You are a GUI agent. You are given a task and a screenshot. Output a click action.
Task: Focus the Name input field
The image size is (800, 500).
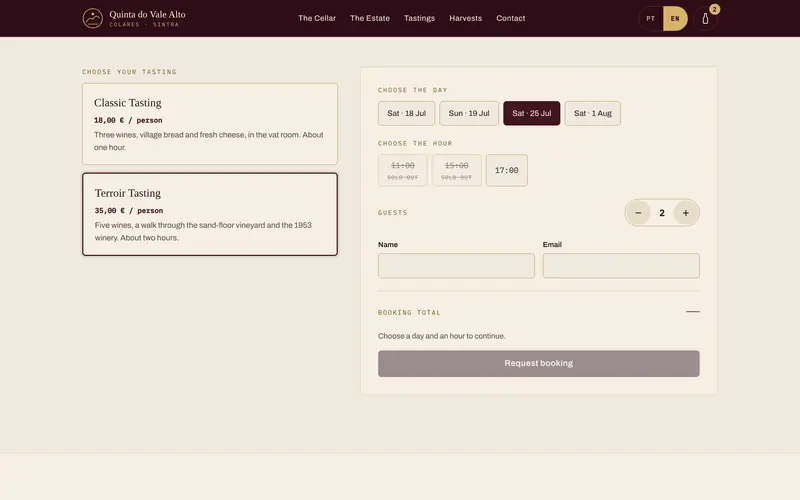(456, 266)
